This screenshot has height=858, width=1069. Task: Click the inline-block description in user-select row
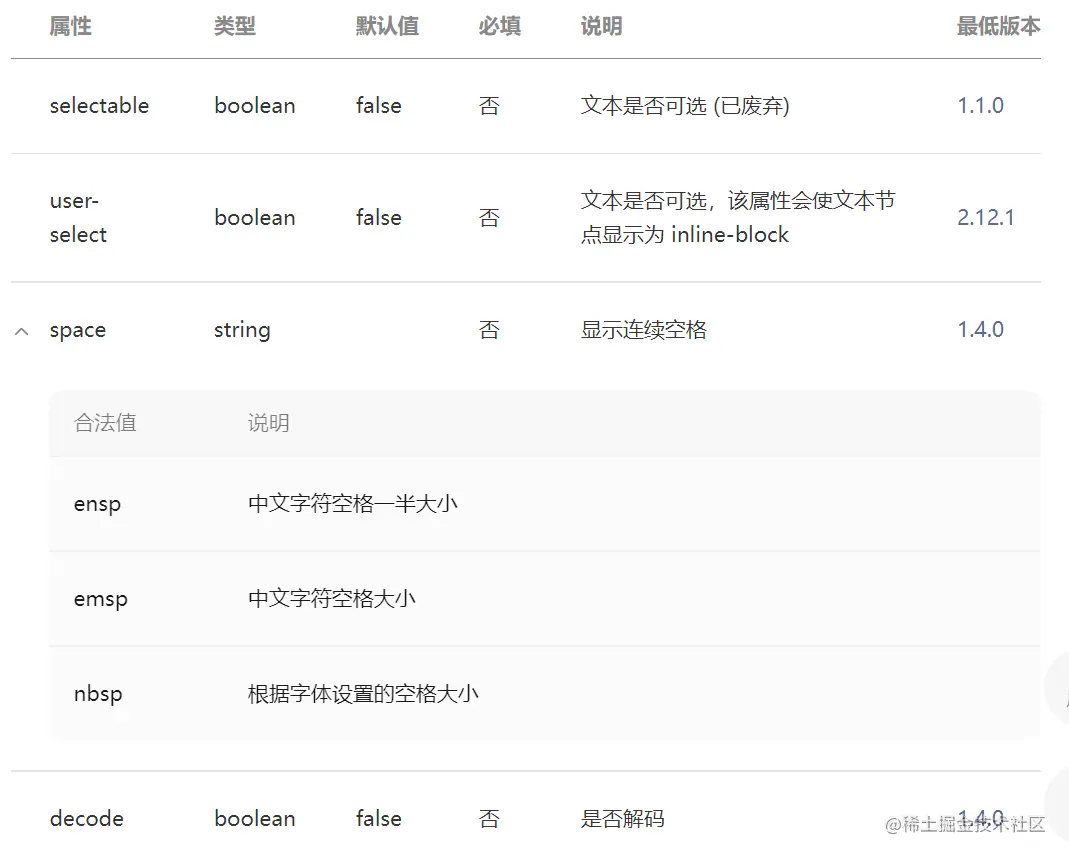738,217
